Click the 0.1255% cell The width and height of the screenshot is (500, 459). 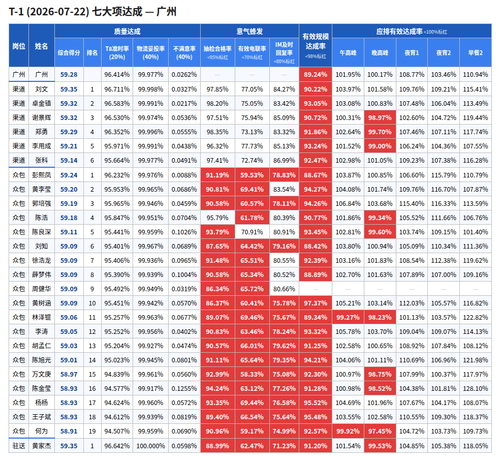coord(184,388)
